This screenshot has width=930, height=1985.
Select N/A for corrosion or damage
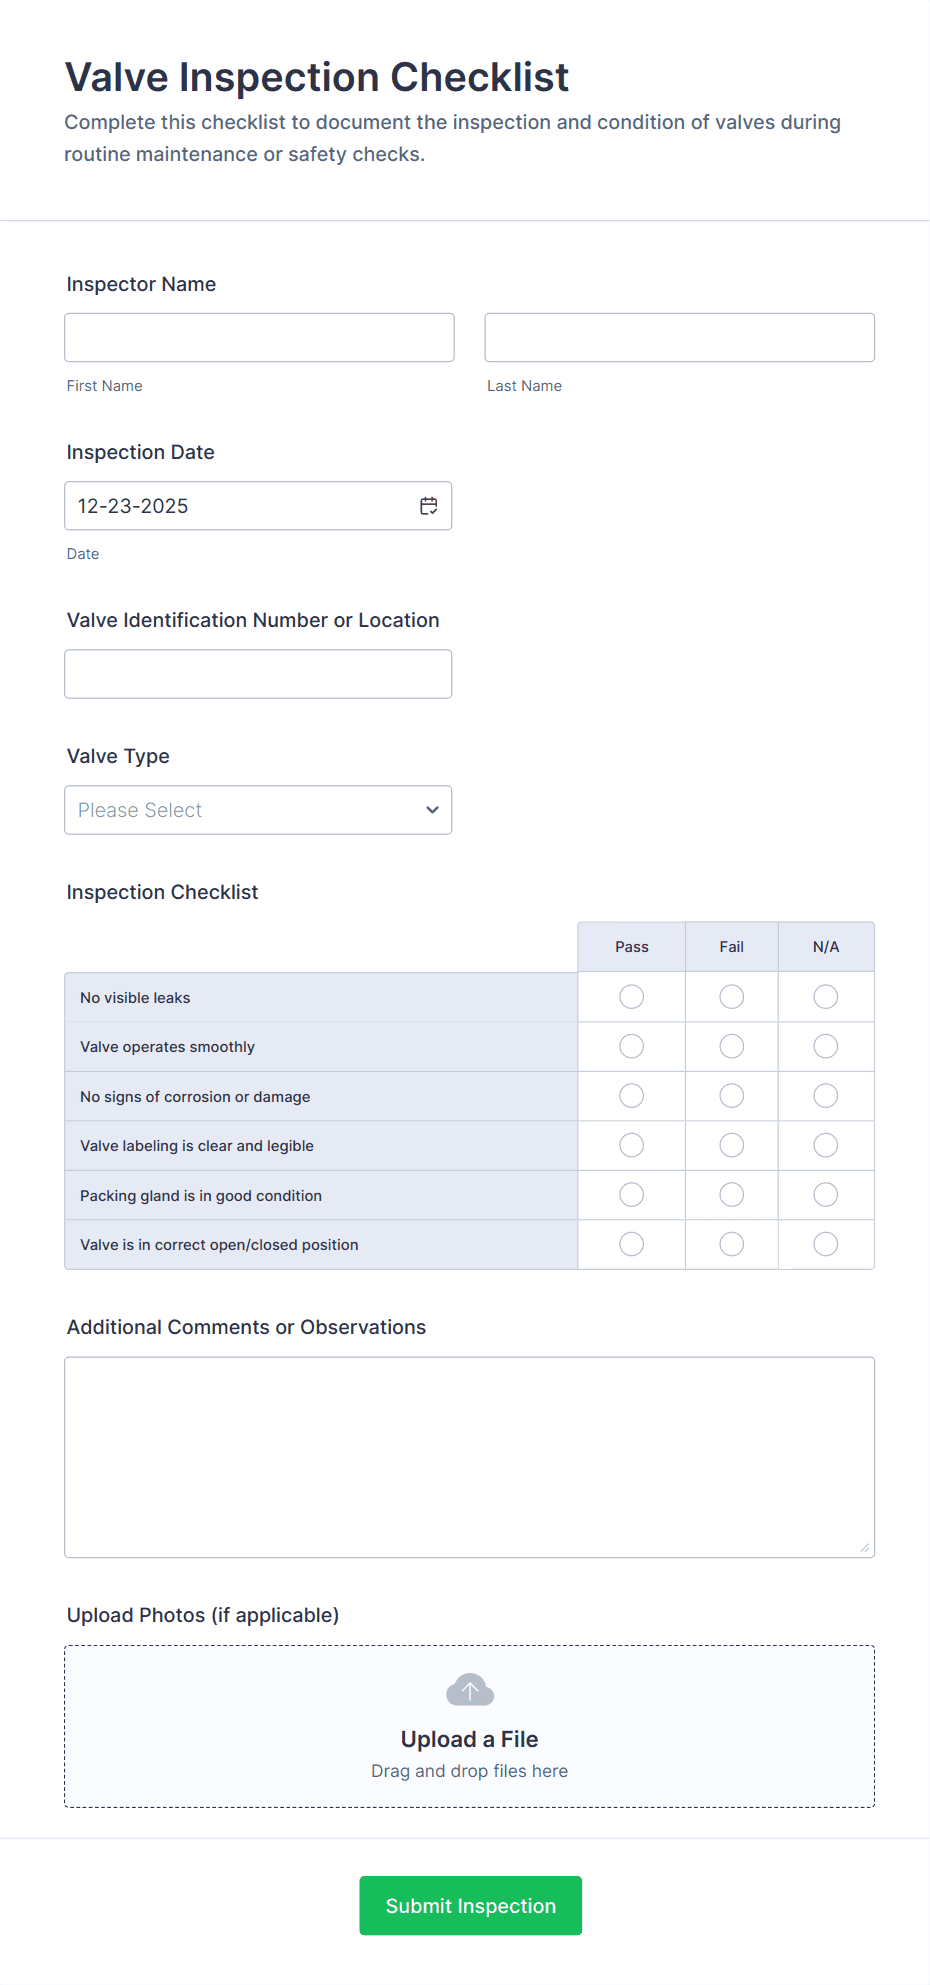click(x=826, y=1096)
